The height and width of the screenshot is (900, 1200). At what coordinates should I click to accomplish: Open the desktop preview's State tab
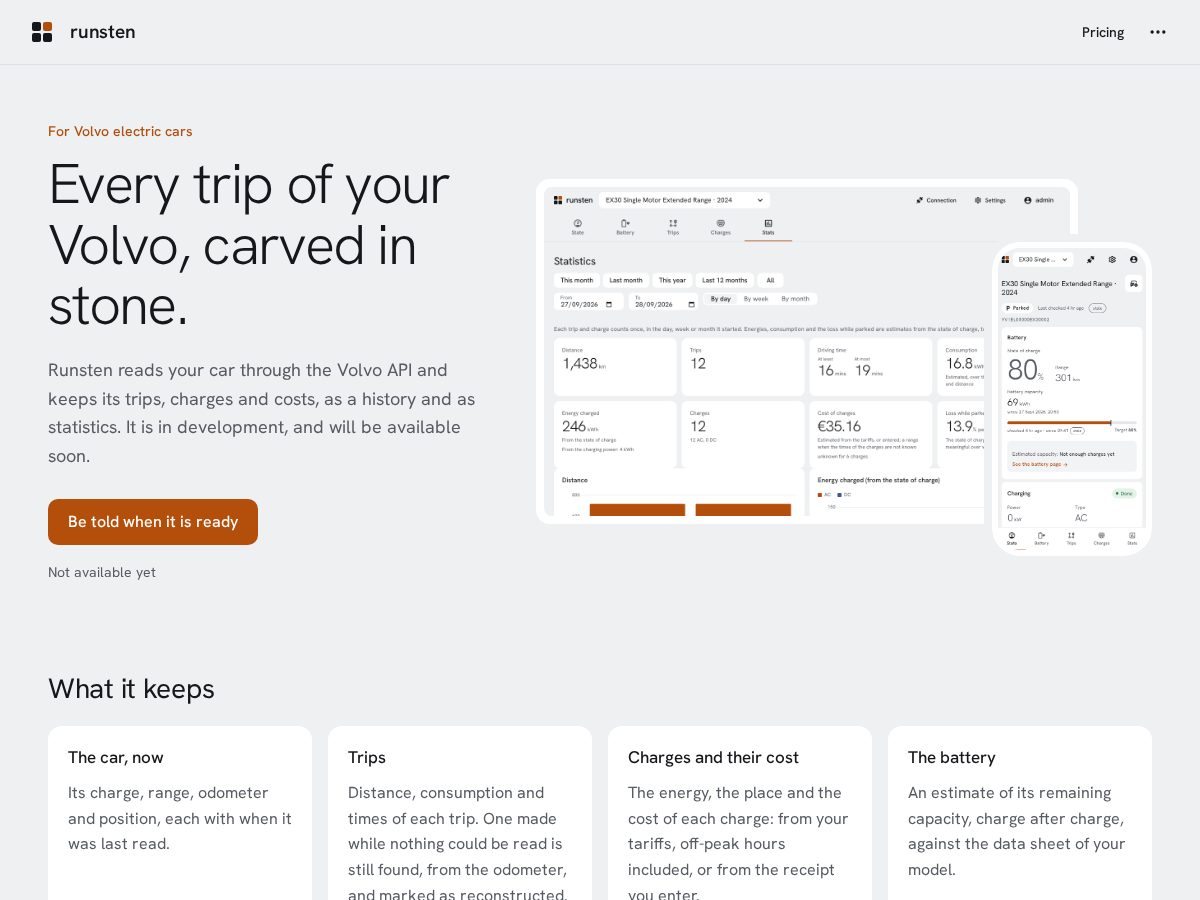coord(578,227)
